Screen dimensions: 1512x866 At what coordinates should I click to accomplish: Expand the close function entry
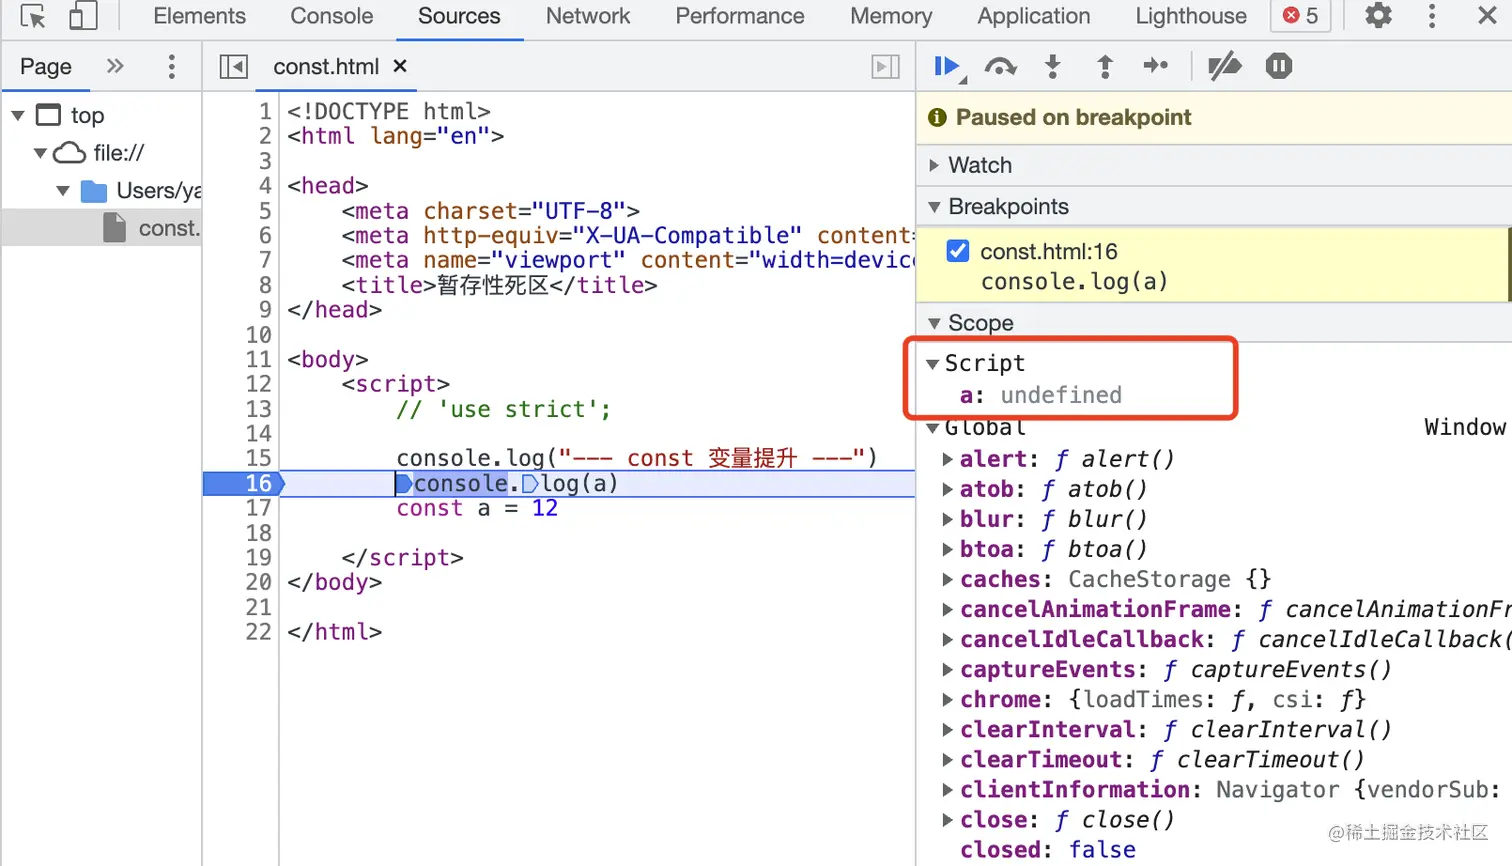[x=947, y=820]
